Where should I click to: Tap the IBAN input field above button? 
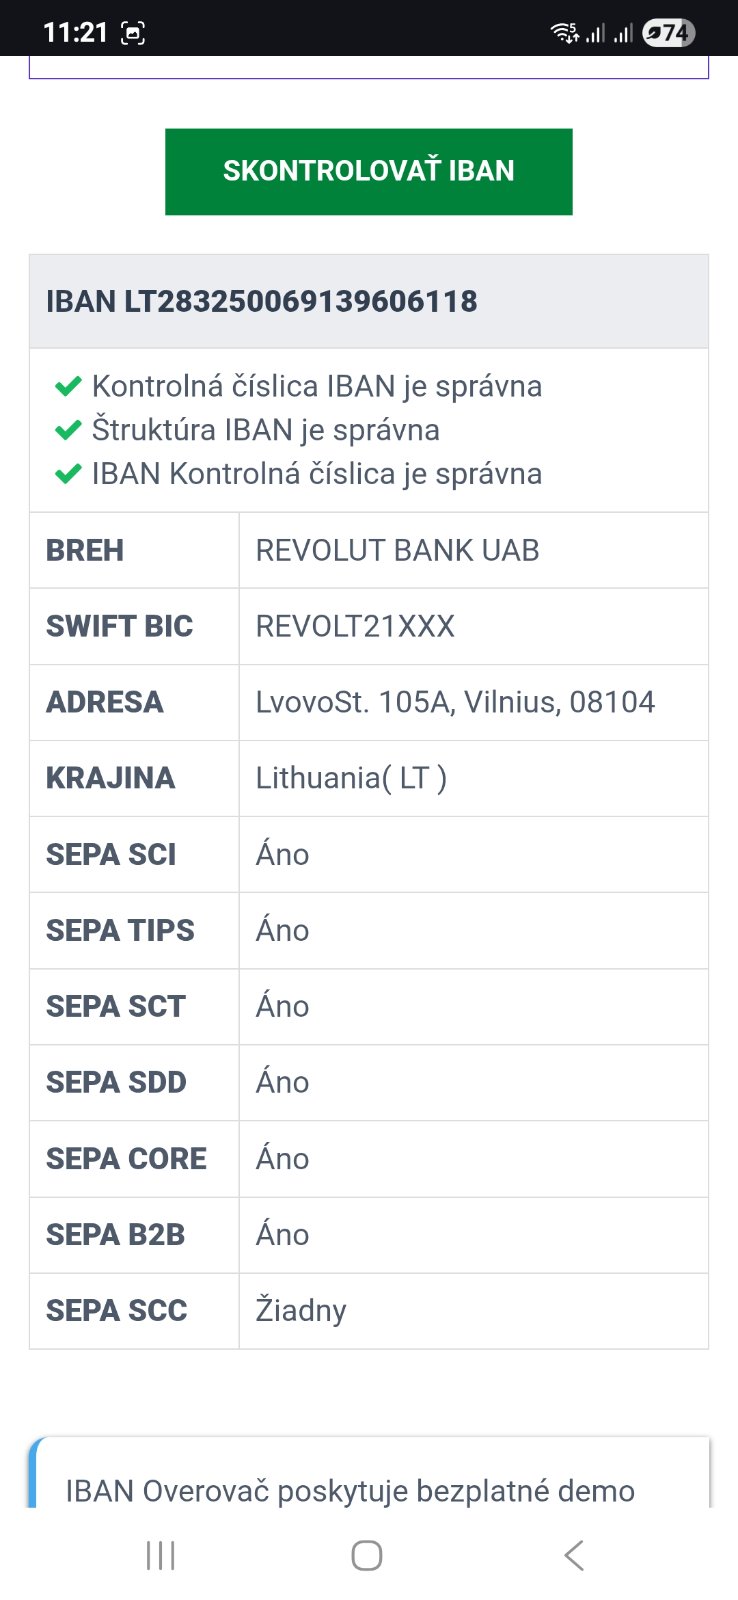coord(368,68)
